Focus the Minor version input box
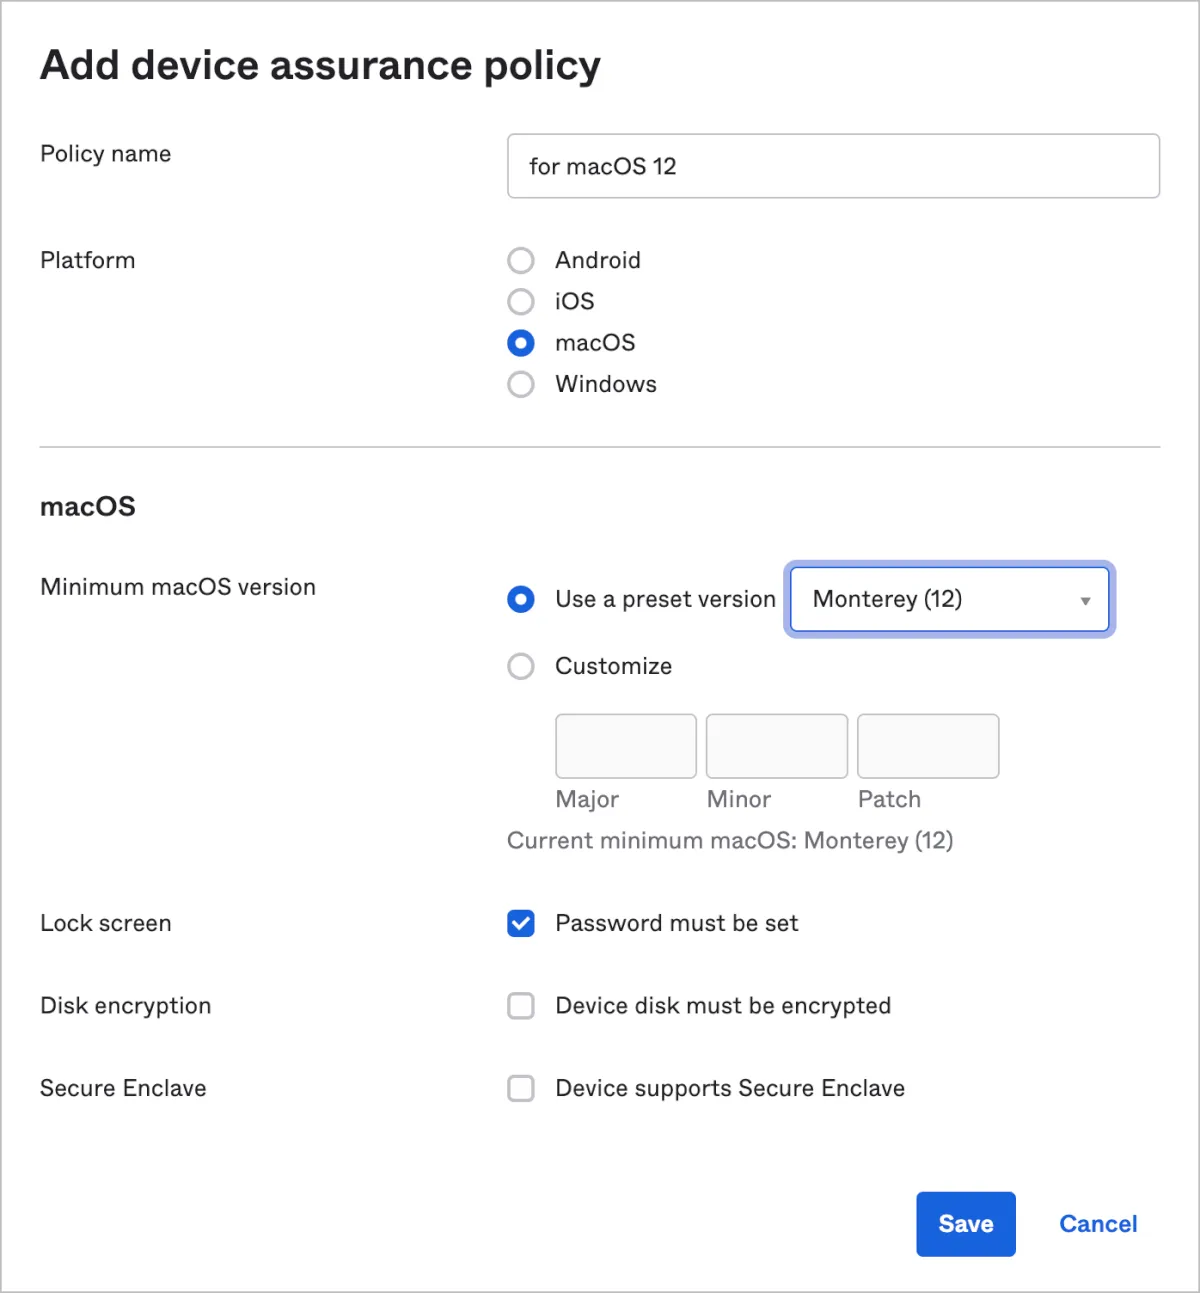The height and width of the screenshot is (1293, 1200). tap(776, 746)
